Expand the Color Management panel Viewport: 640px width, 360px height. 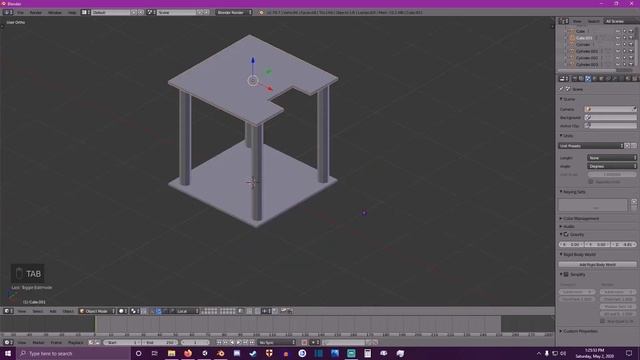pos(580,218)
